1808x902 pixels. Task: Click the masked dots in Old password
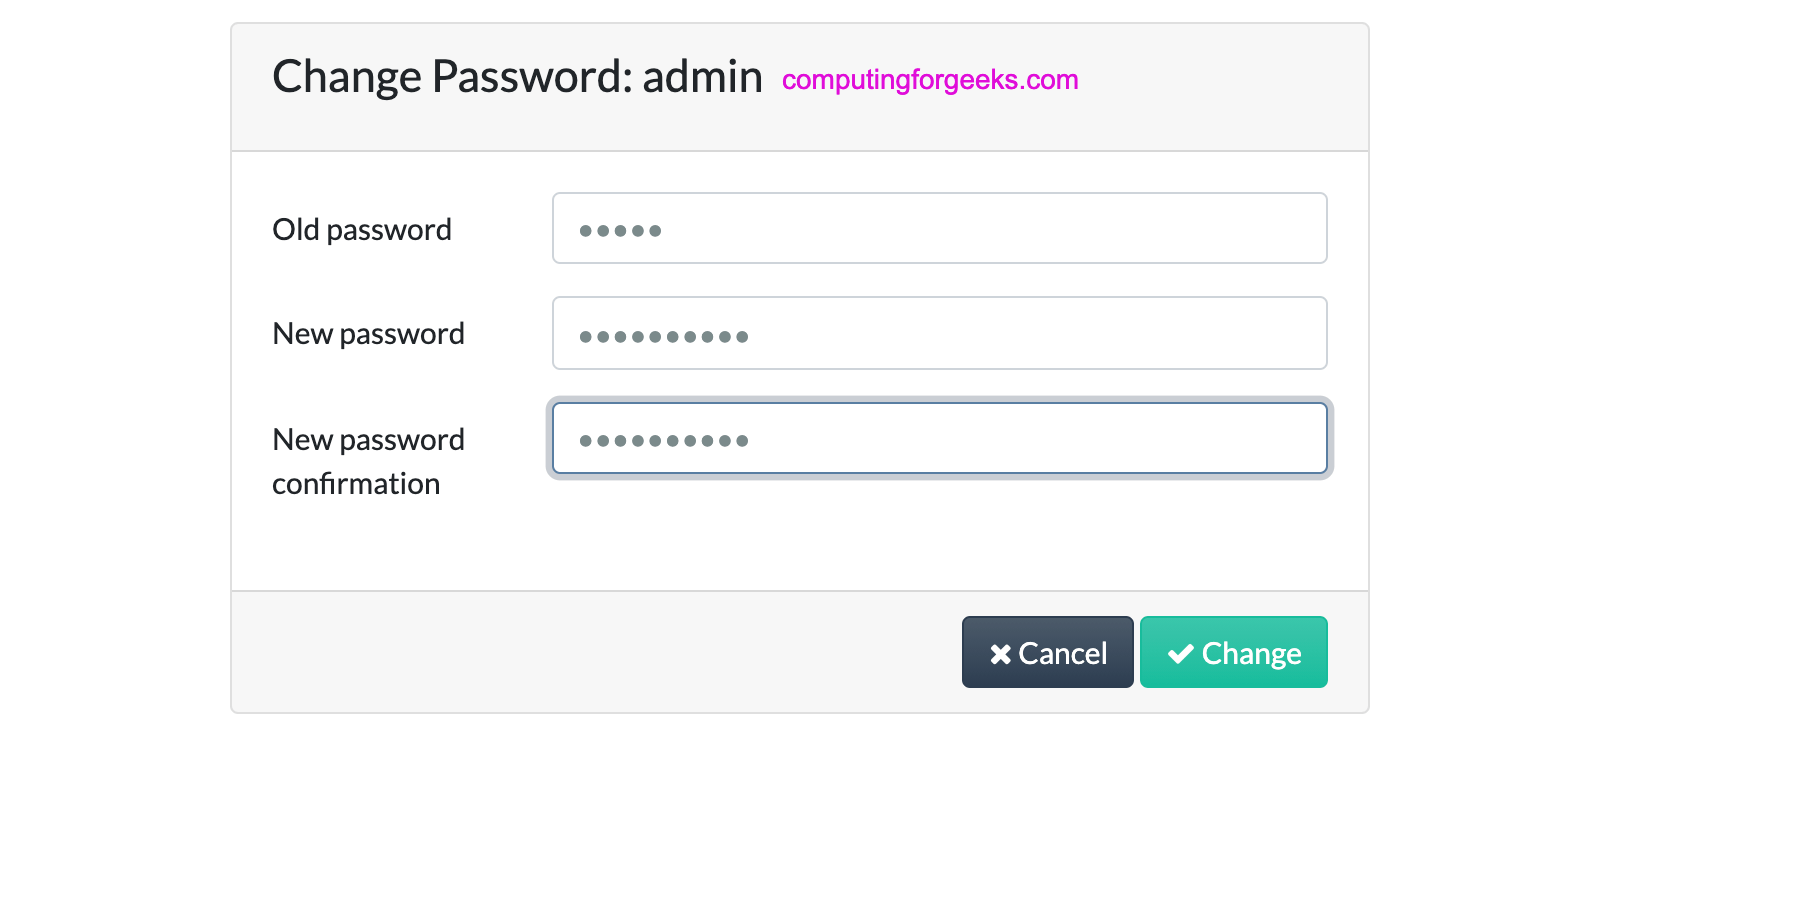620,231
